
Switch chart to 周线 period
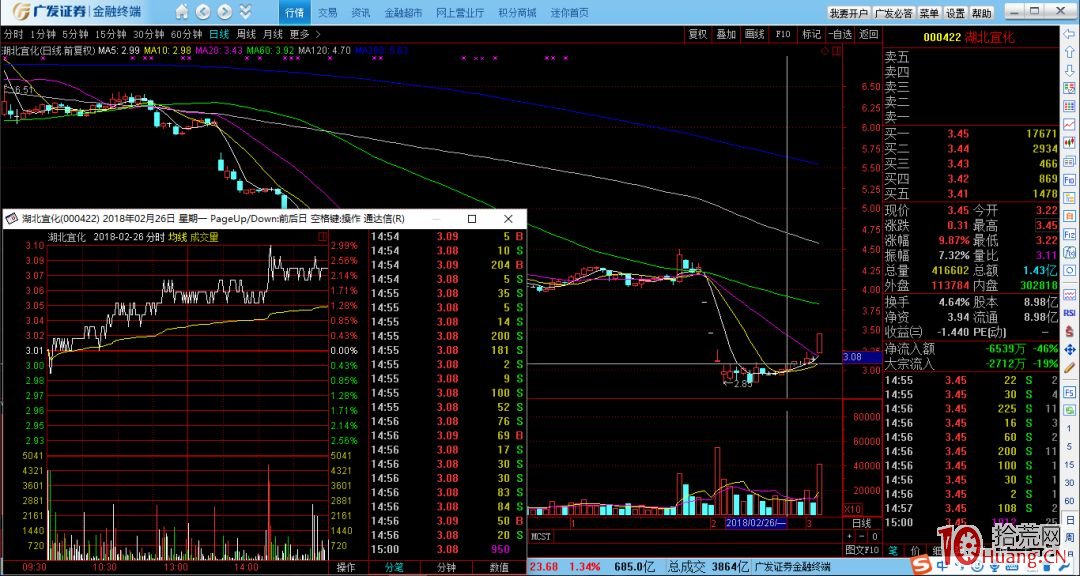pyautogui.click(x=247, y=34)
